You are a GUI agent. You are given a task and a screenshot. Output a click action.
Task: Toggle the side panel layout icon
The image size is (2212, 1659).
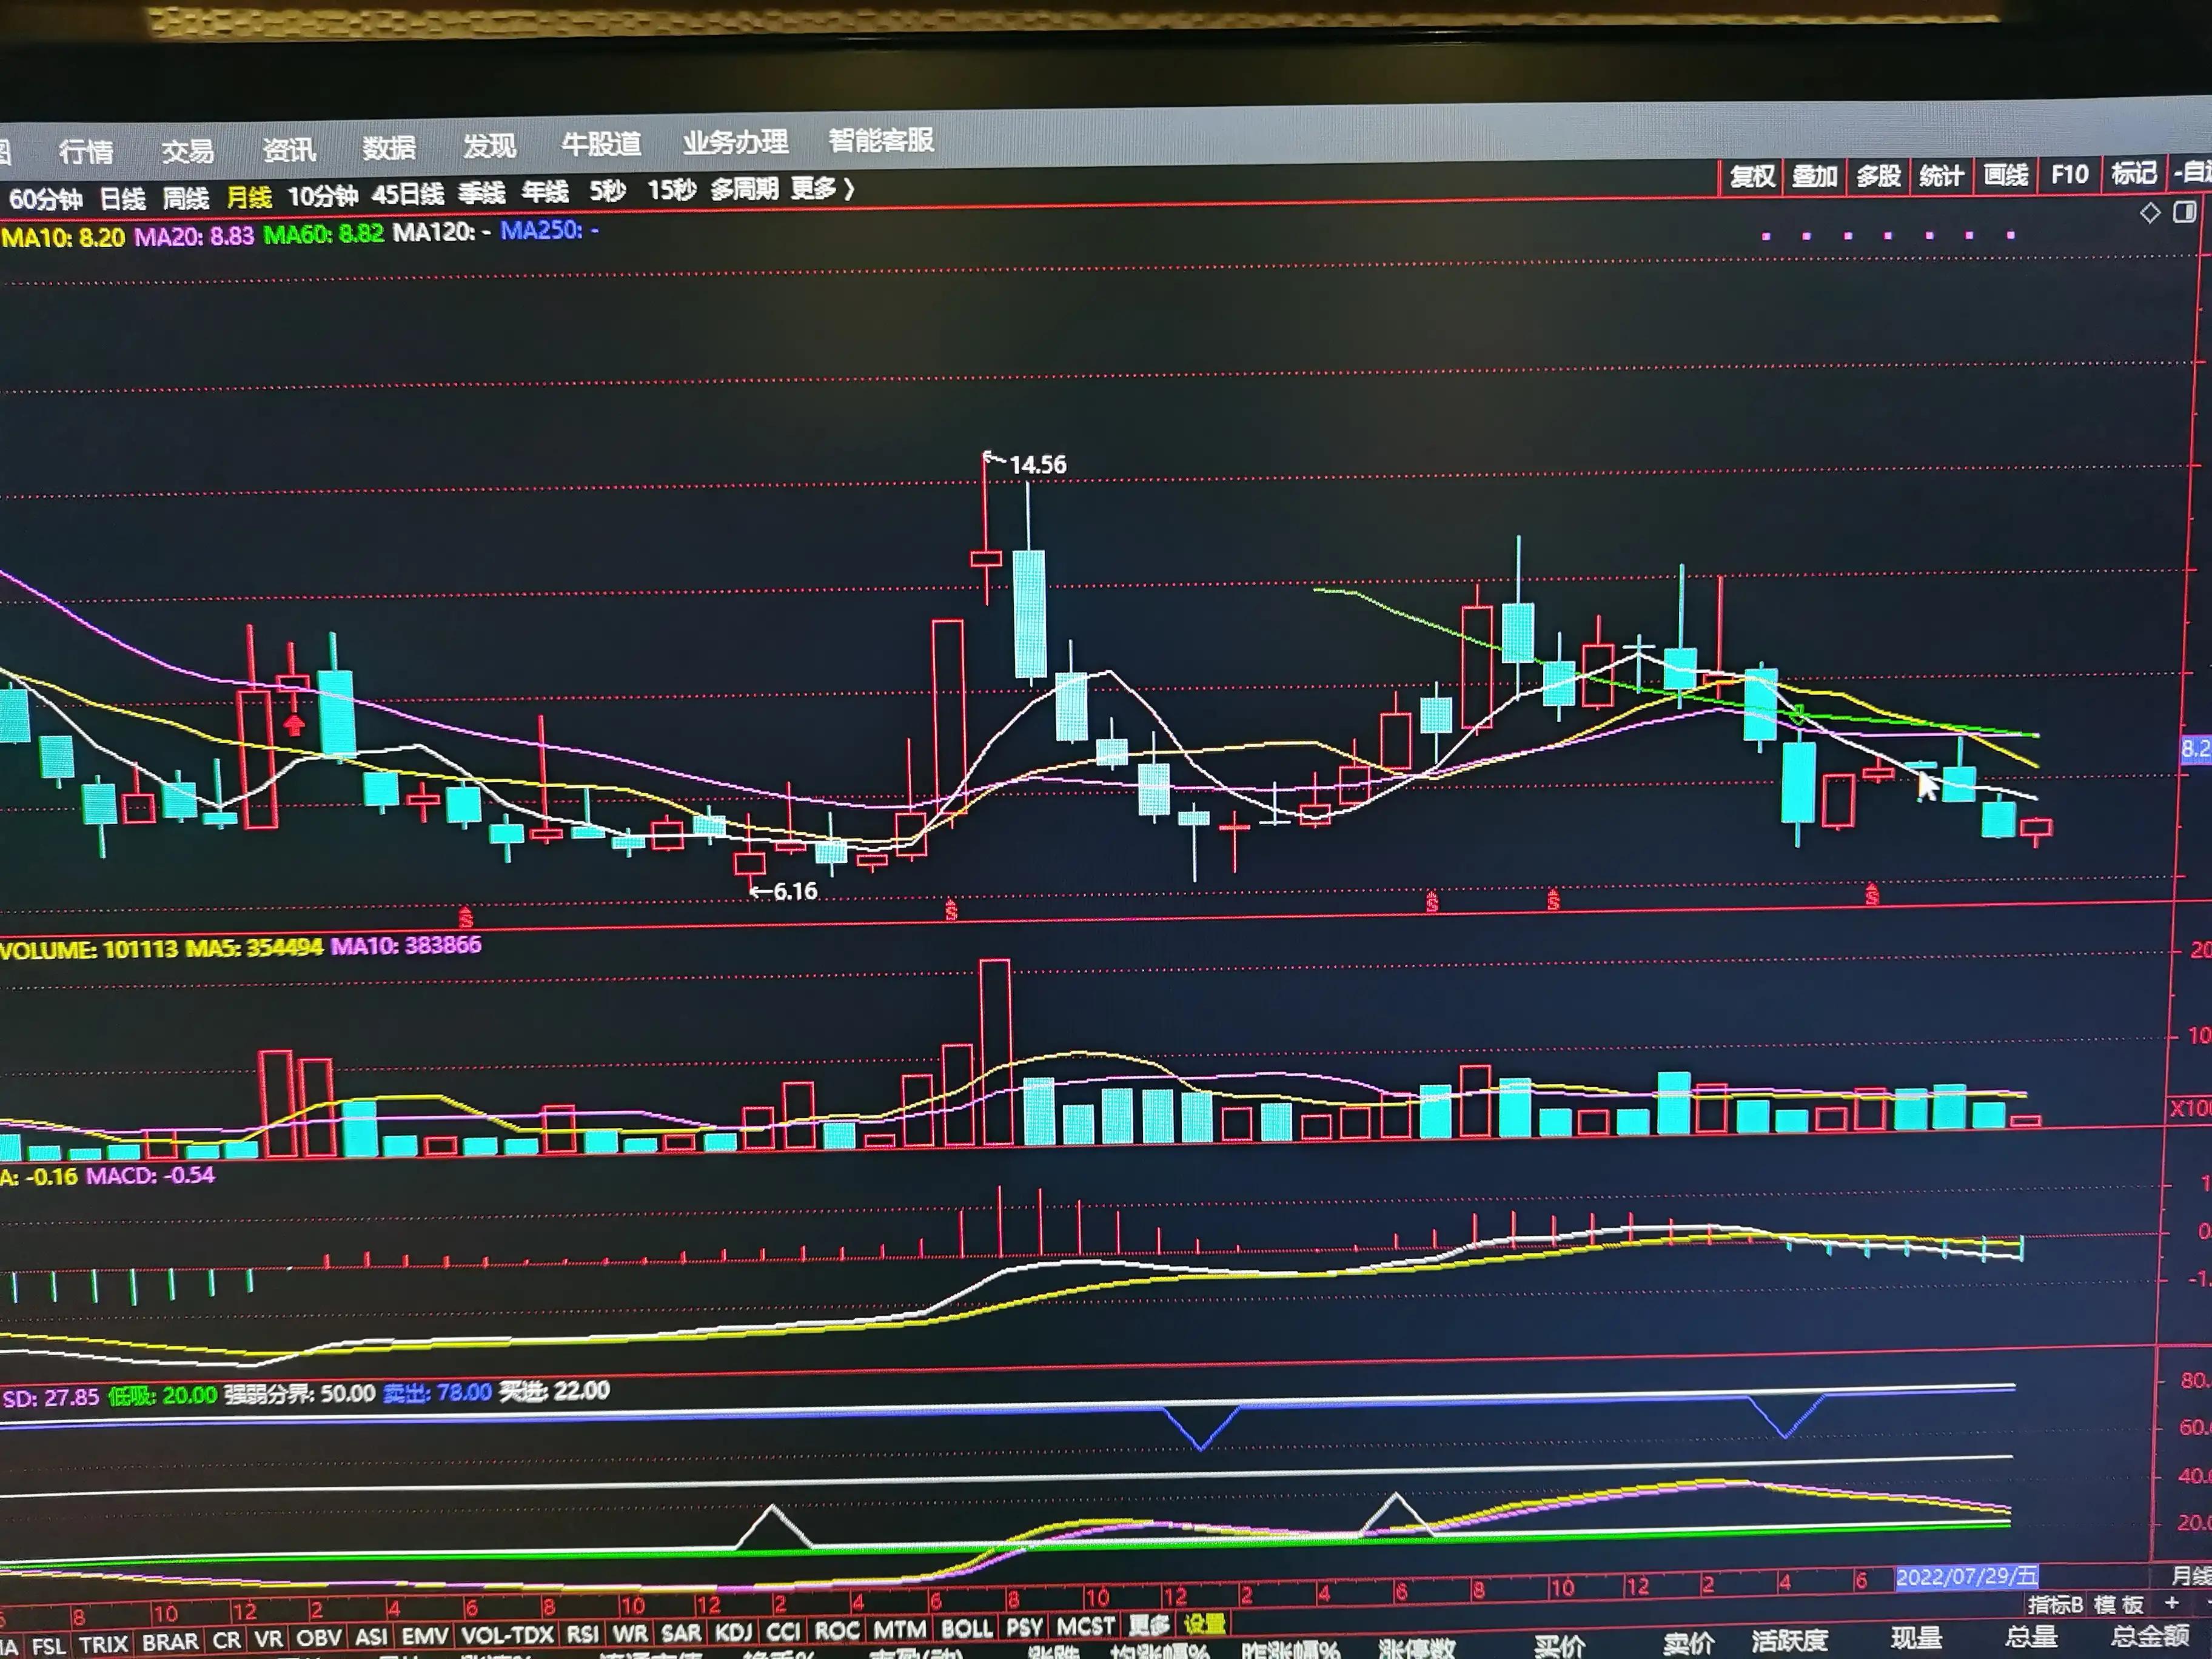click(x=2185, y=212)
